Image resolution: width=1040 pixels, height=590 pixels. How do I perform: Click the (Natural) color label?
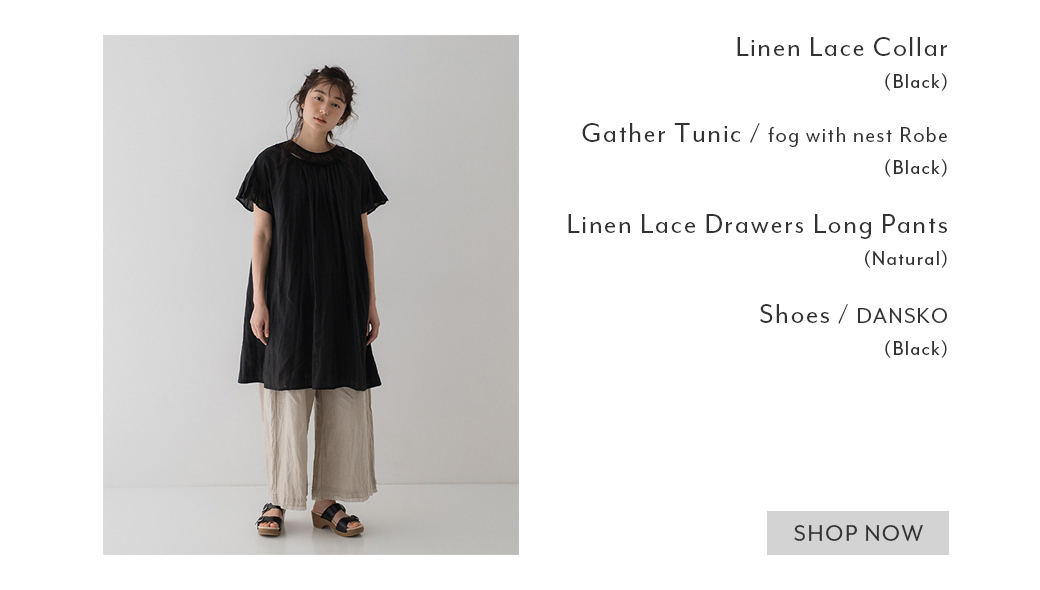pyautogui.click(x=905, y=259)
